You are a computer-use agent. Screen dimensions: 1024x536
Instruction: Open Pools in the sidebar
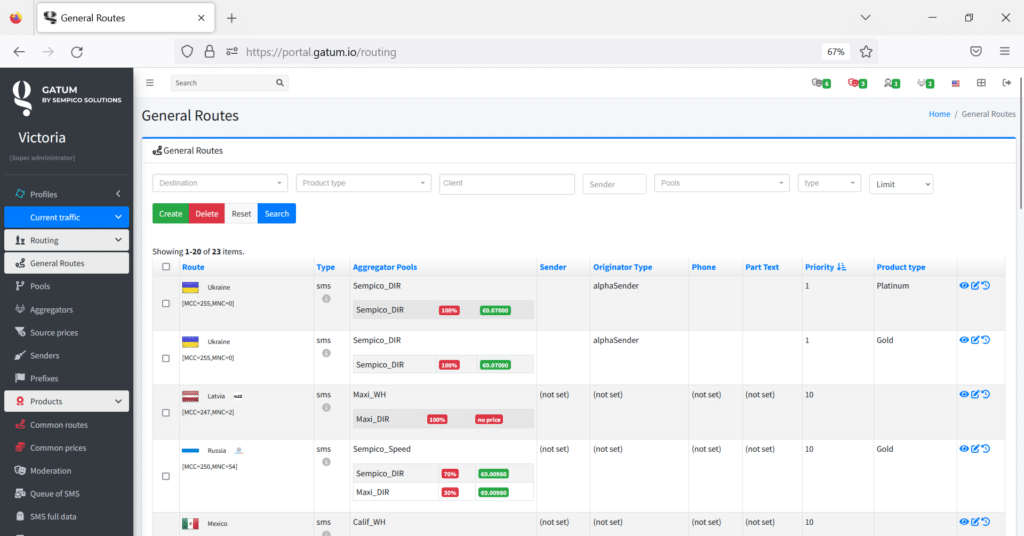40,286
